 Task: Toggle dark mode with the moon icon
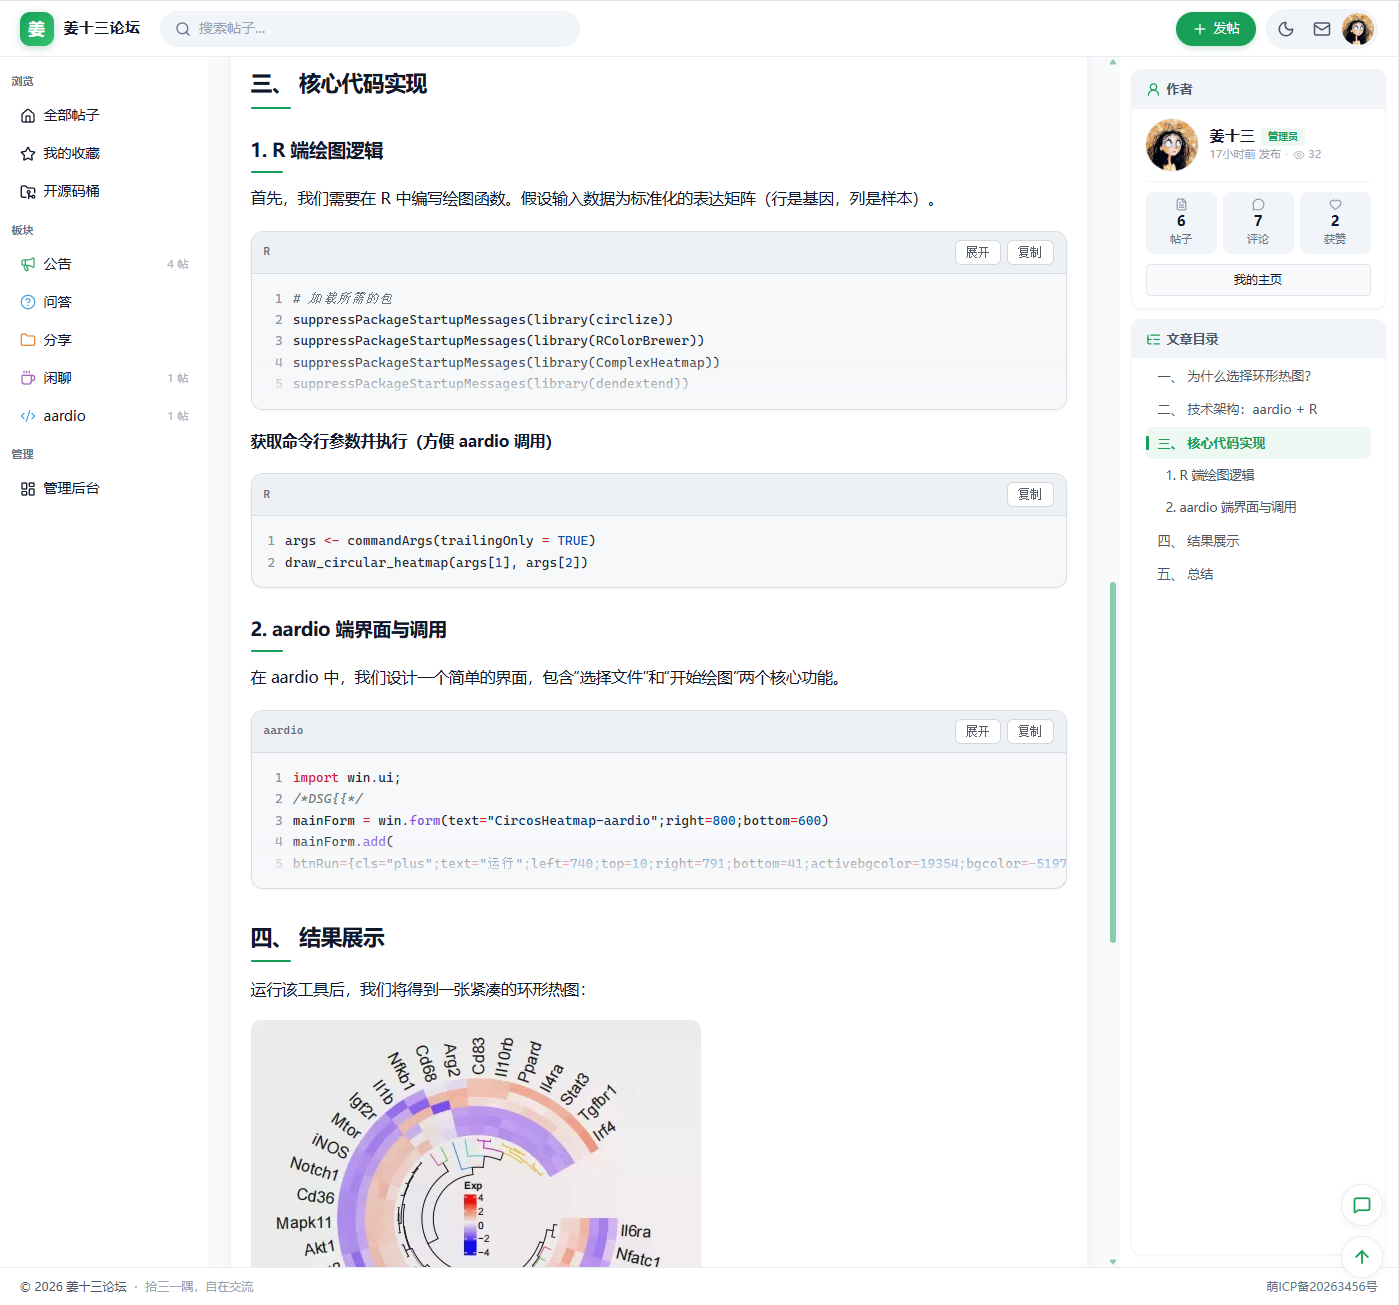click(x=1286, y=29)
